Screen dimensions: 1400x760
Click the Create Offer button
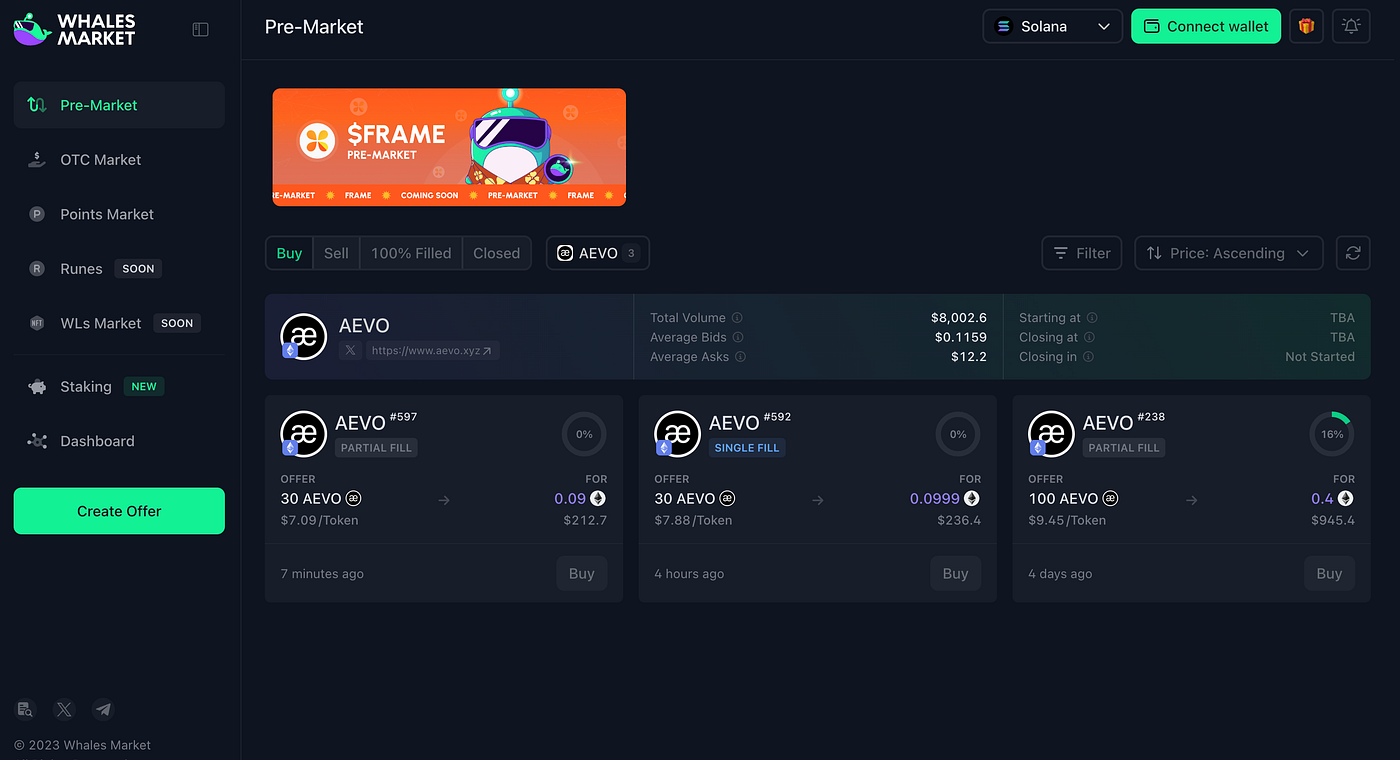pos(119,511)
